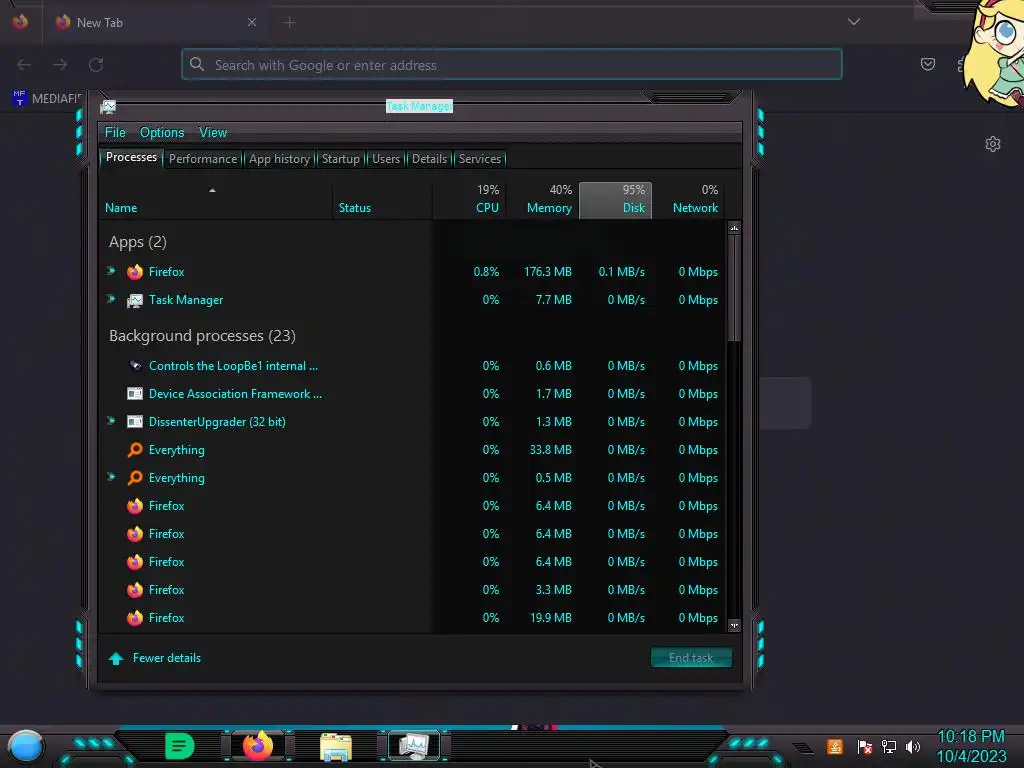Click the scrollbar down arrow in process list
The width and height of the screenshot is (1024, 768).
click(x=734, y=626)
